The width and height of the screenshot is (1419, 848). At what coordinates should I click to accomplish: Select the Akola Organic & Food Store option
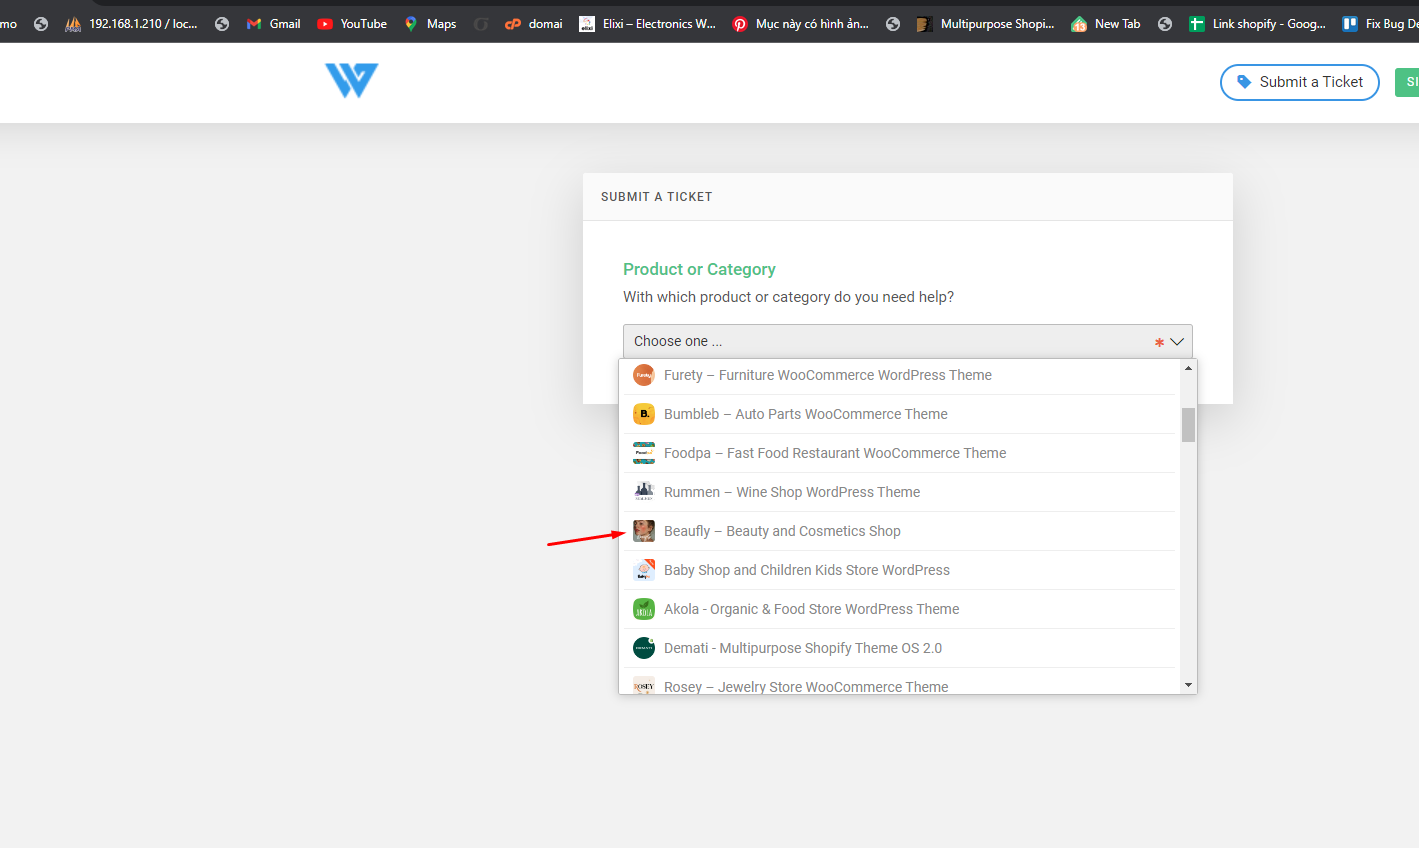[x=899, y=609]
